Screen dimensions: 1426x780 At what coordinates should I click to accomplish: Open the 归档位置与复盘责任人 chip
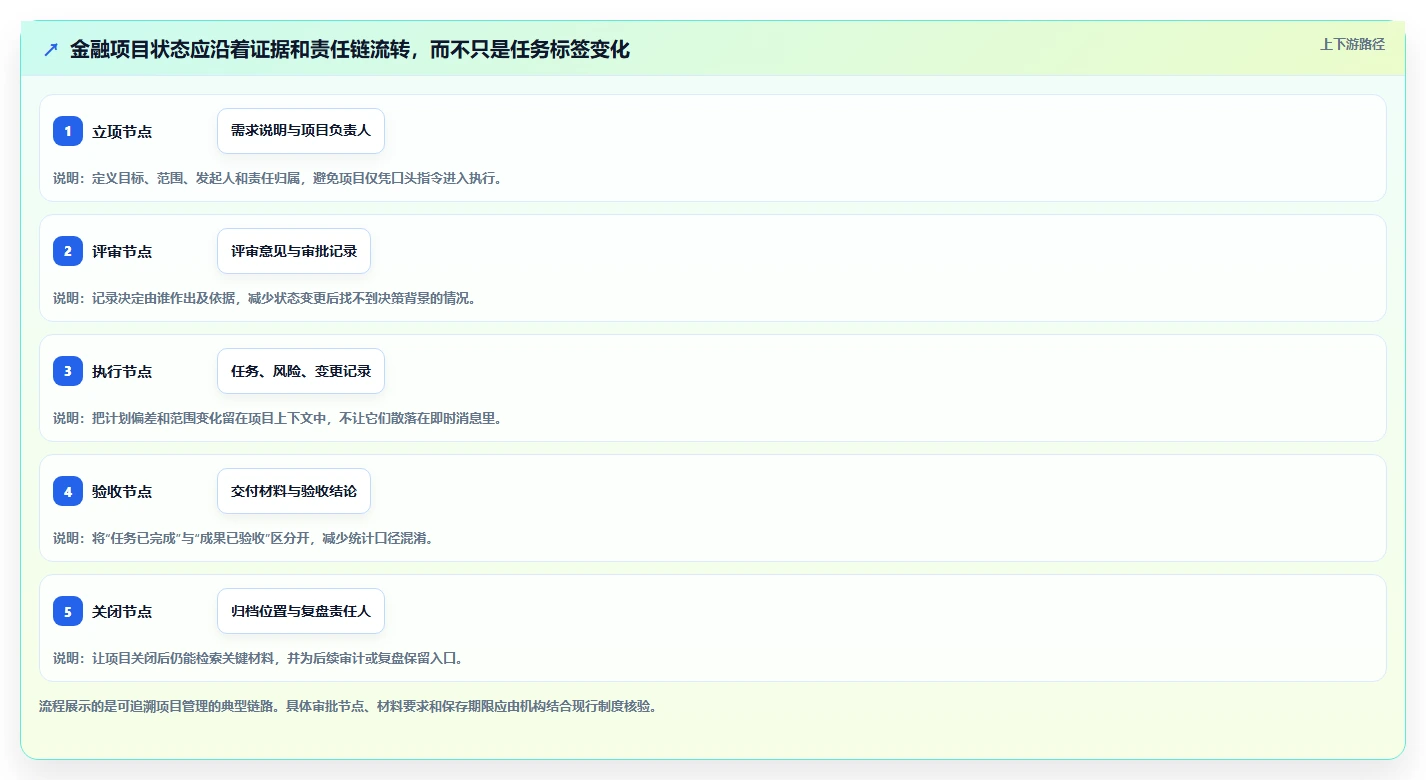click(301, 611)
